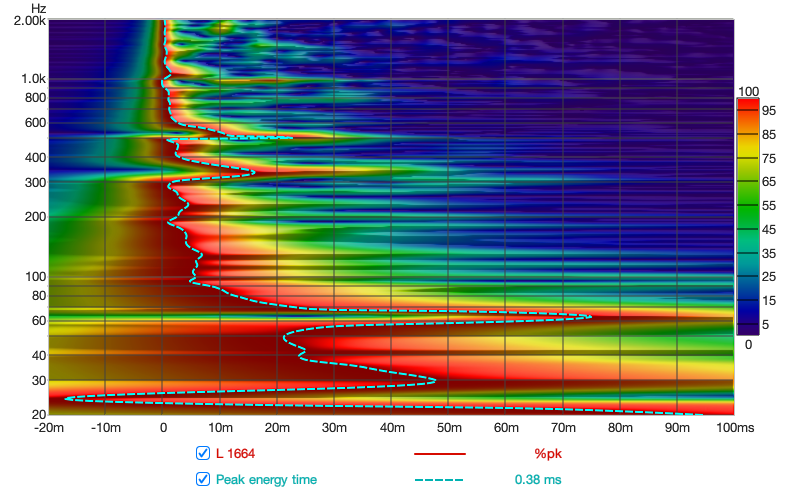The width and height of the screenshot is (800, 498).
Task: Click the 2.00k frequency axis label
Action: pos(29,21)
